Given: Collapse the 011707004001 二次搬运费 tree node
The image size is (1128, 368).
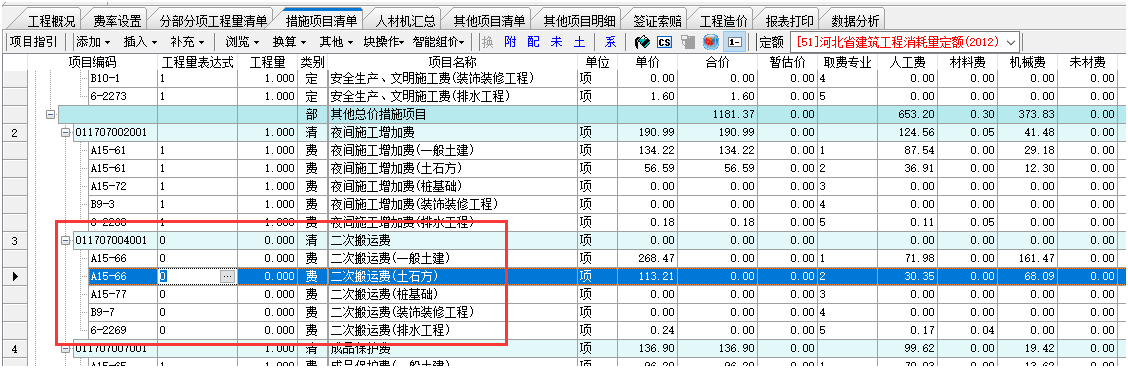Looking at the screenshot, I should (65, 240).
